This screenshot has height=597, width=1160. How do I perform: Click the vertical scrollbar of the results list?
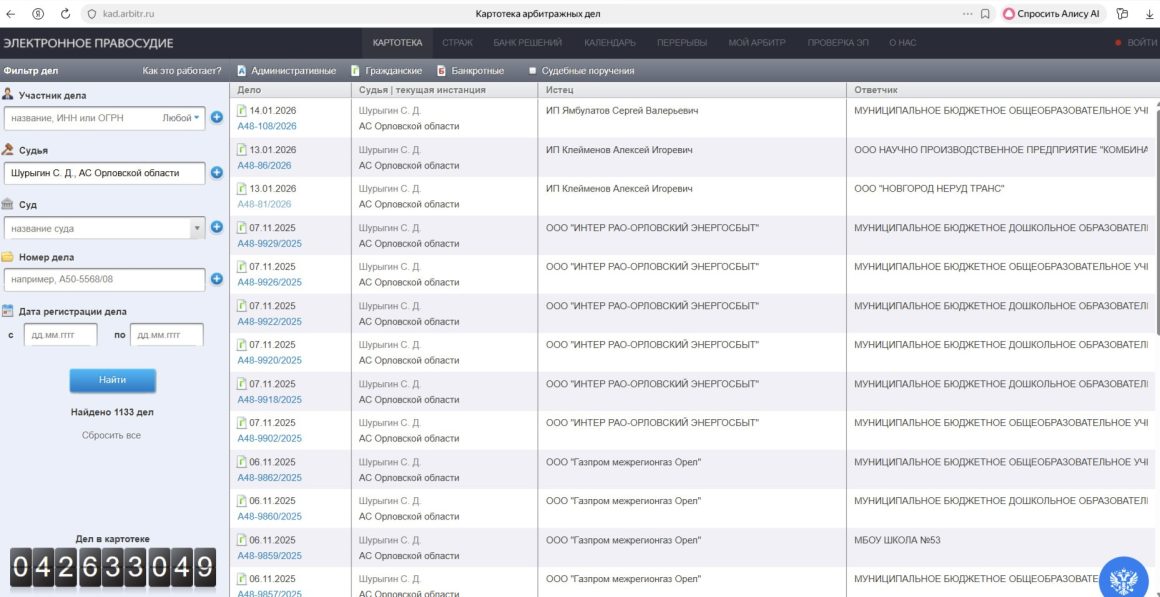(1155, 300)
